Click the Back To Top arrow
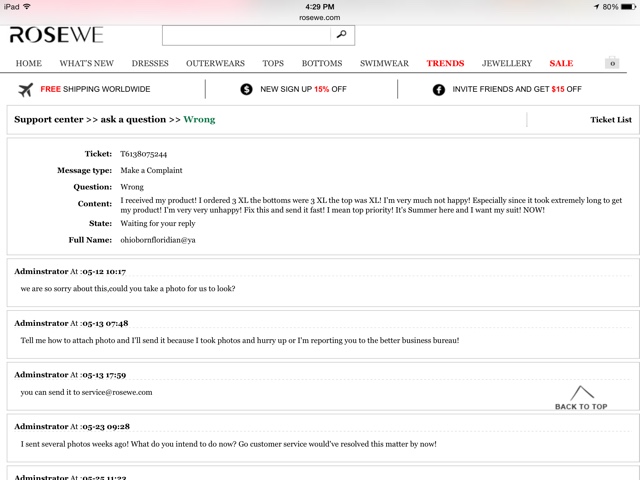The width and height of the screenshot is (640, 480). [582, 393]
